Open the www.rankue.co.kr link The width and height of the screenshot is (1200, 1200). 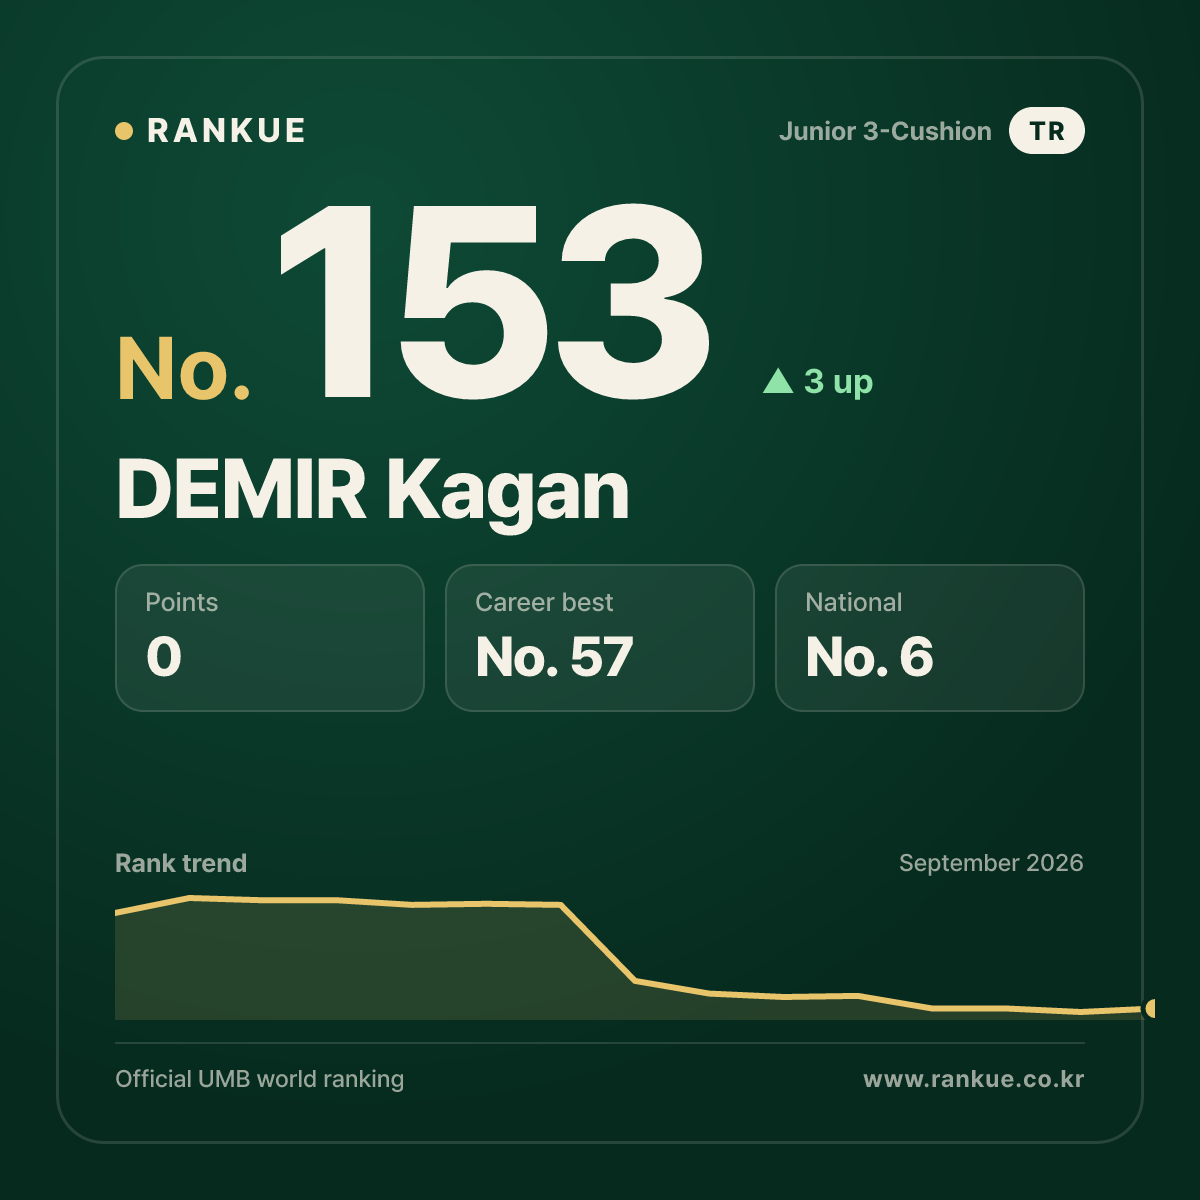[x=973, y=1079]
